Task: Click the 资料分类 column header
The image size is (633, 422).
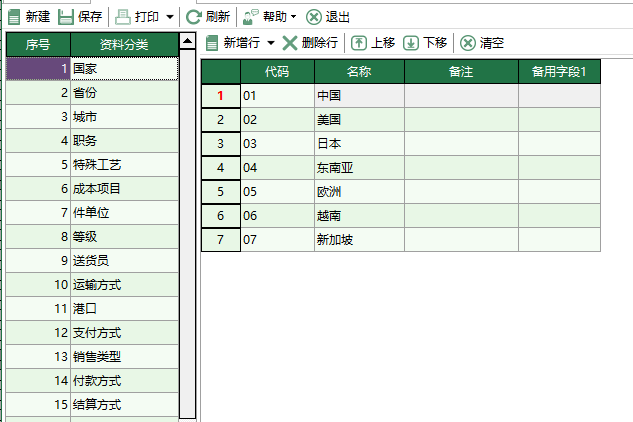Action: [124, 44]
